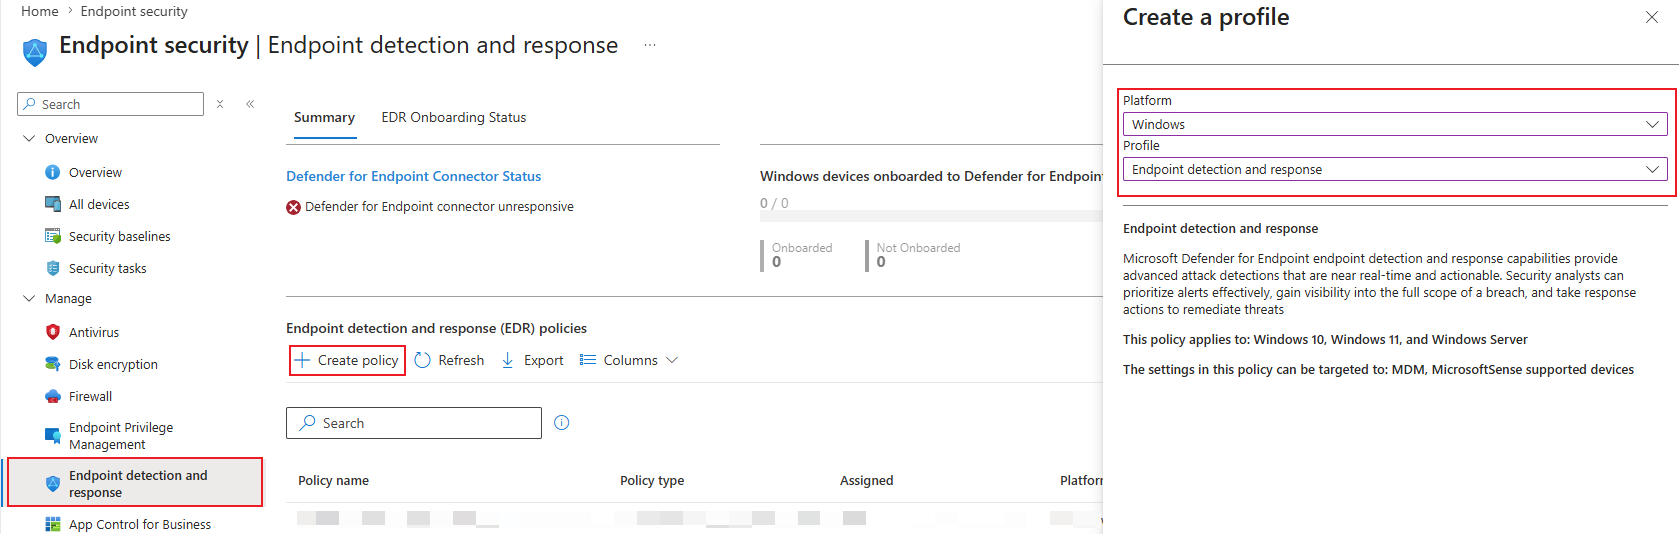Viewport: 1679px width, 534px height.
Task: Close the Create a profile pane
Action: [x=1652, y=17]
